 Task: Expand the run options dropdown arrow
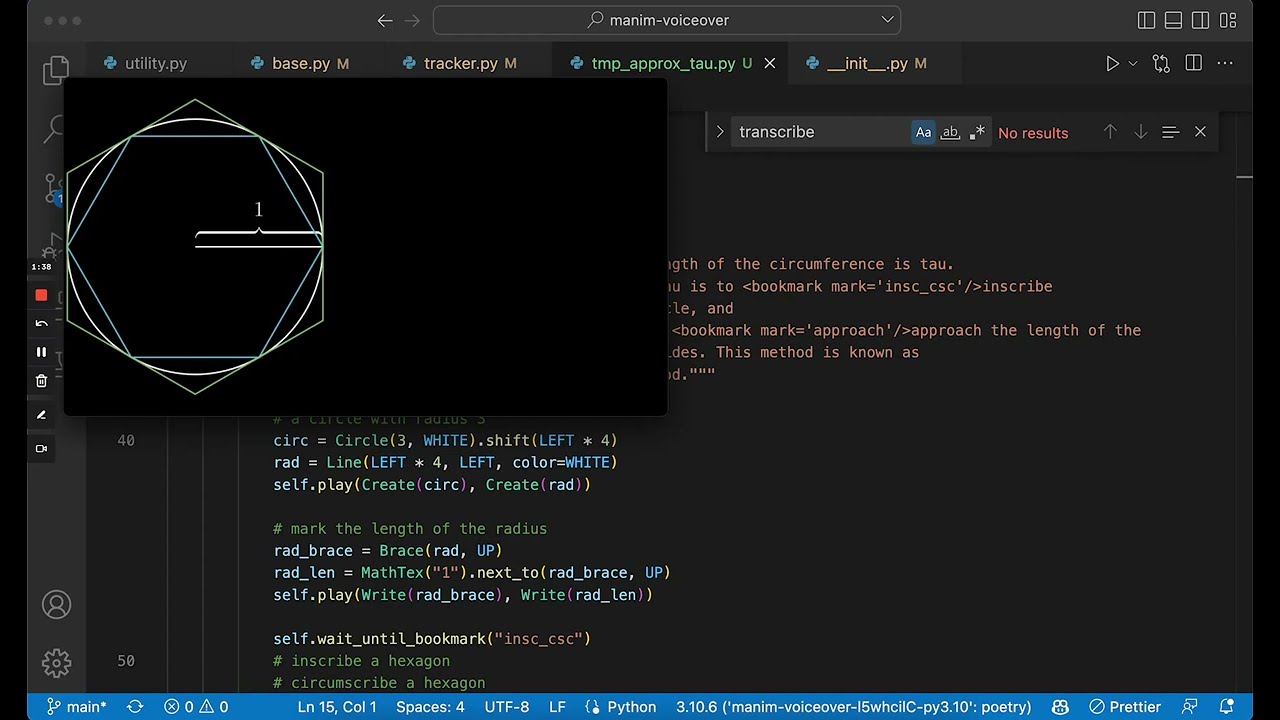[x=1133, y=63]
